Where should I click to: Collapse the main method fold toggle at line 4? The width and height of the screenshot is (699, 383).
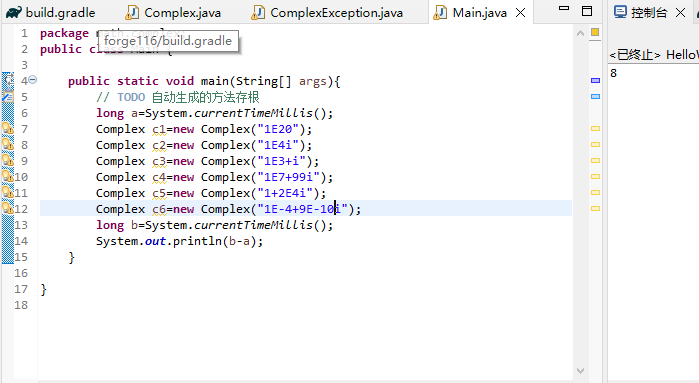pos(33,80)
